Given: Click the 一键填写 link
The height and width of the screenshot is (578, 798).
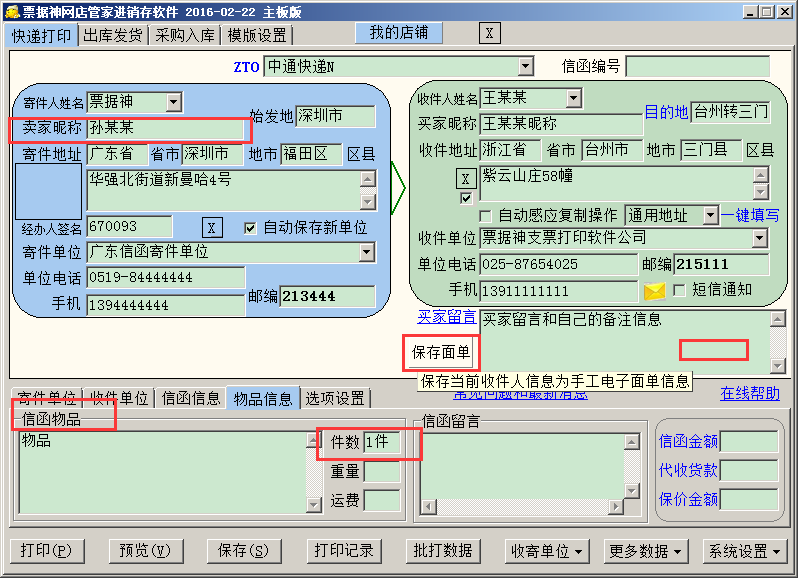Looking at the screenshot, I should 750,215.
